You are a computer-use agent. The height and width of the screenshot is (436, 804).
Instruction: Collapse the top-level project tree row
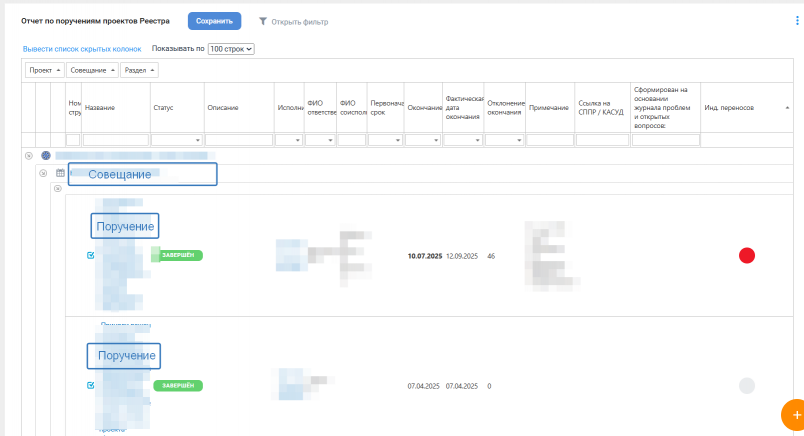pos(29,156)
